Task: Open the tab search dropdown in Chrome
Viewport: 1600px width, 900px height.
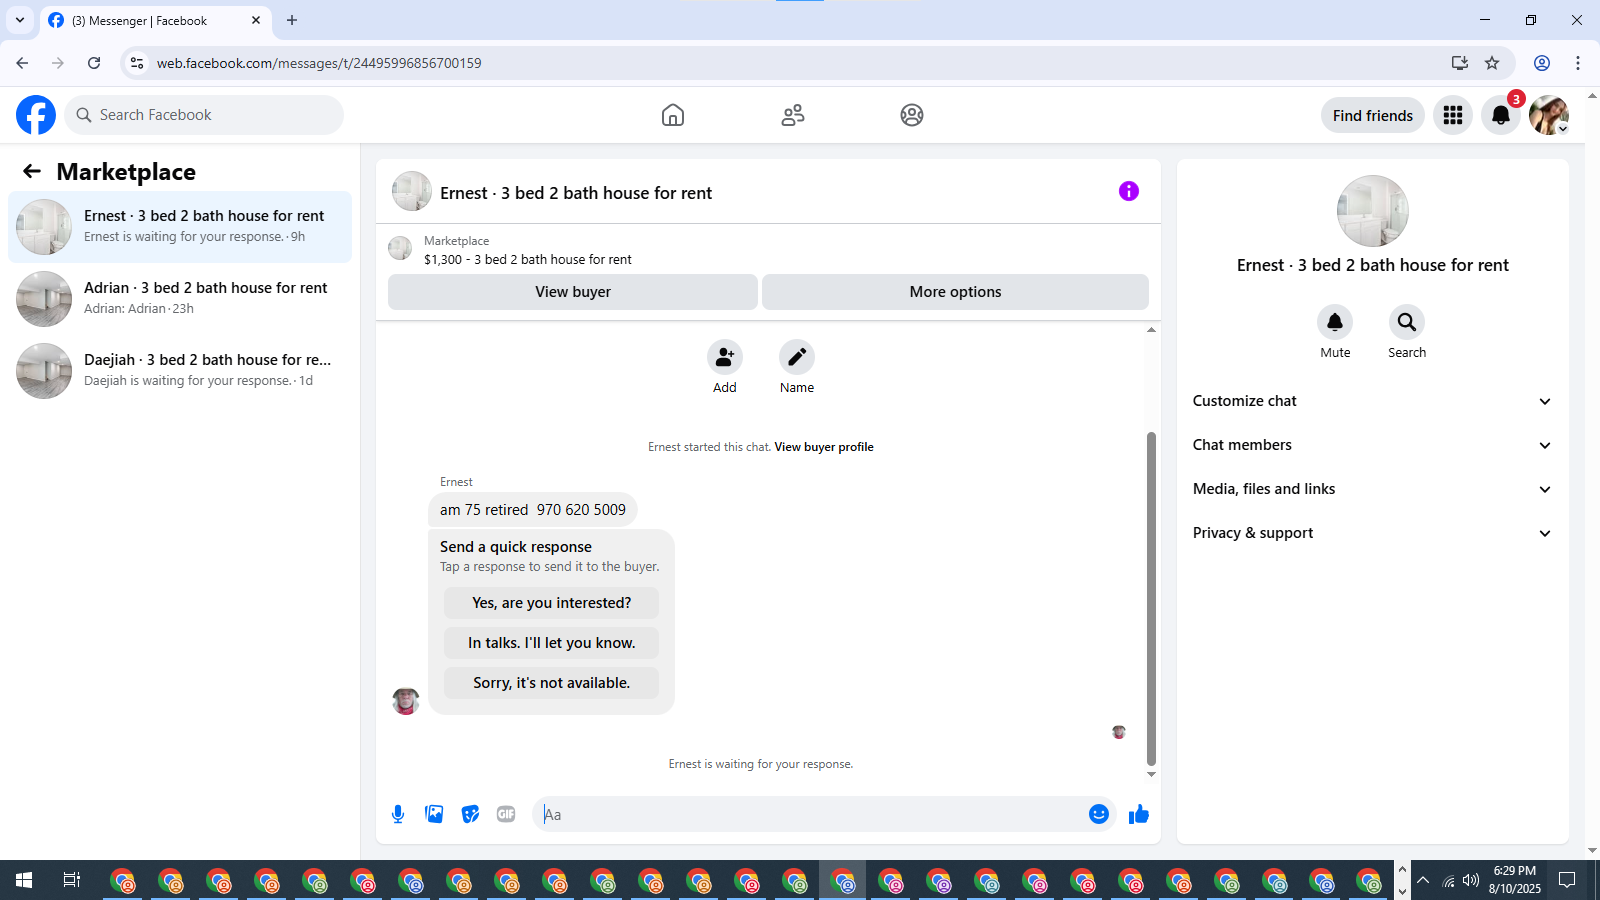Action: [x=20, y=20]
